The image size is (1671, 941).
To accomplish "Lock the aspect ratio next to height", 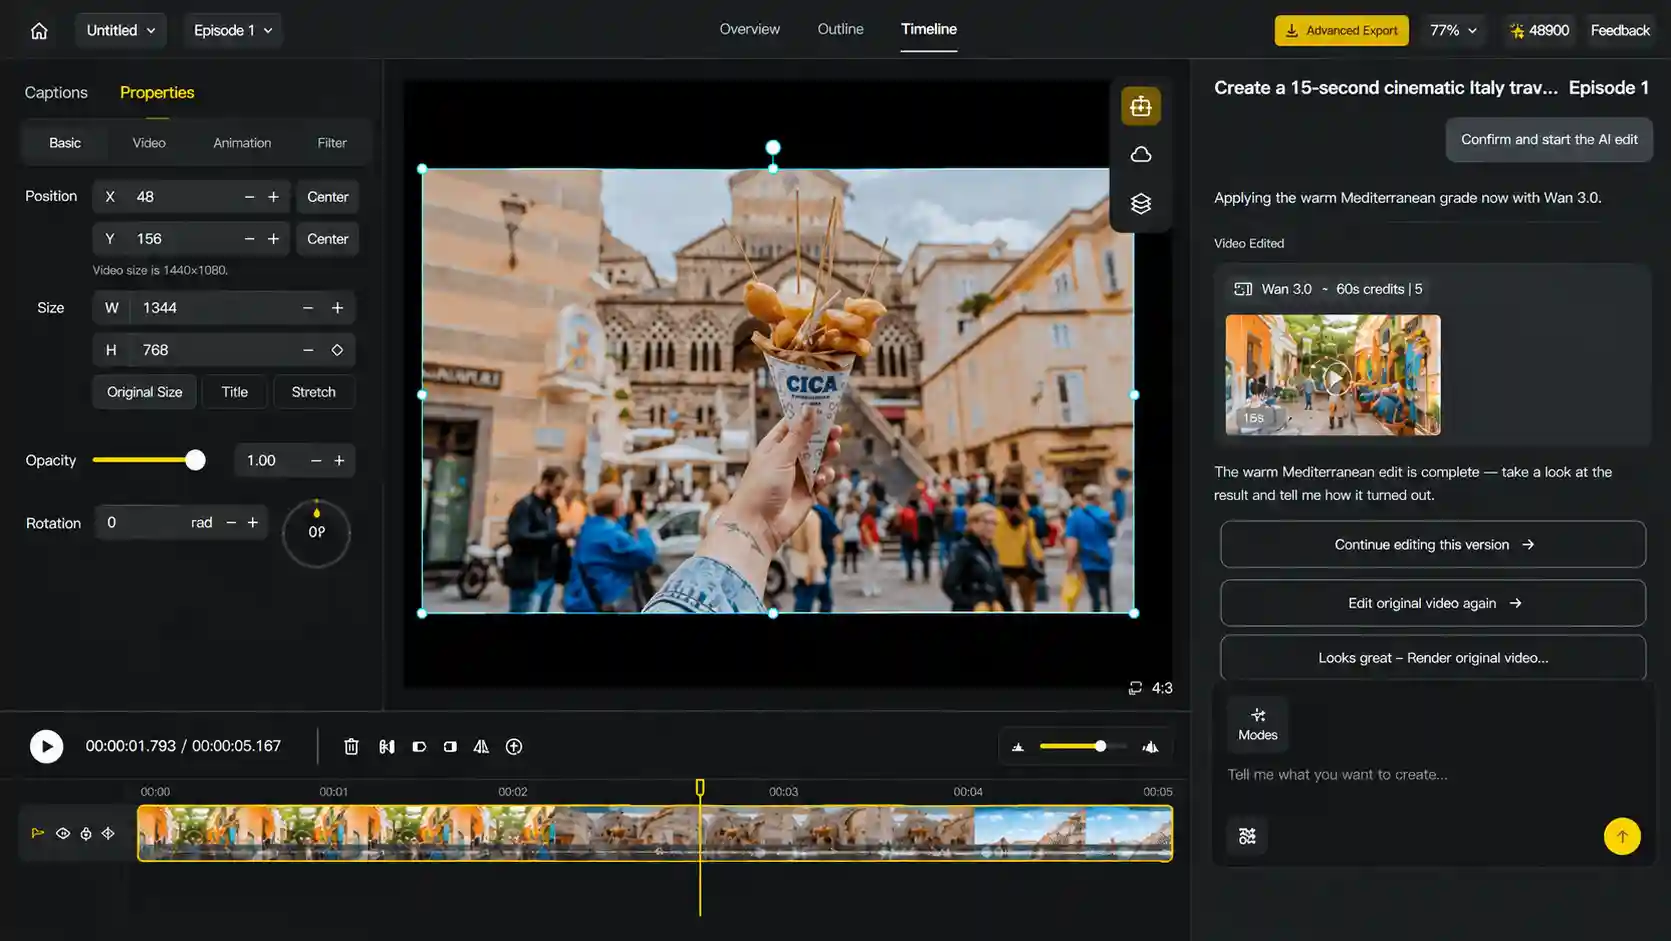I will (x=337, y=350).
